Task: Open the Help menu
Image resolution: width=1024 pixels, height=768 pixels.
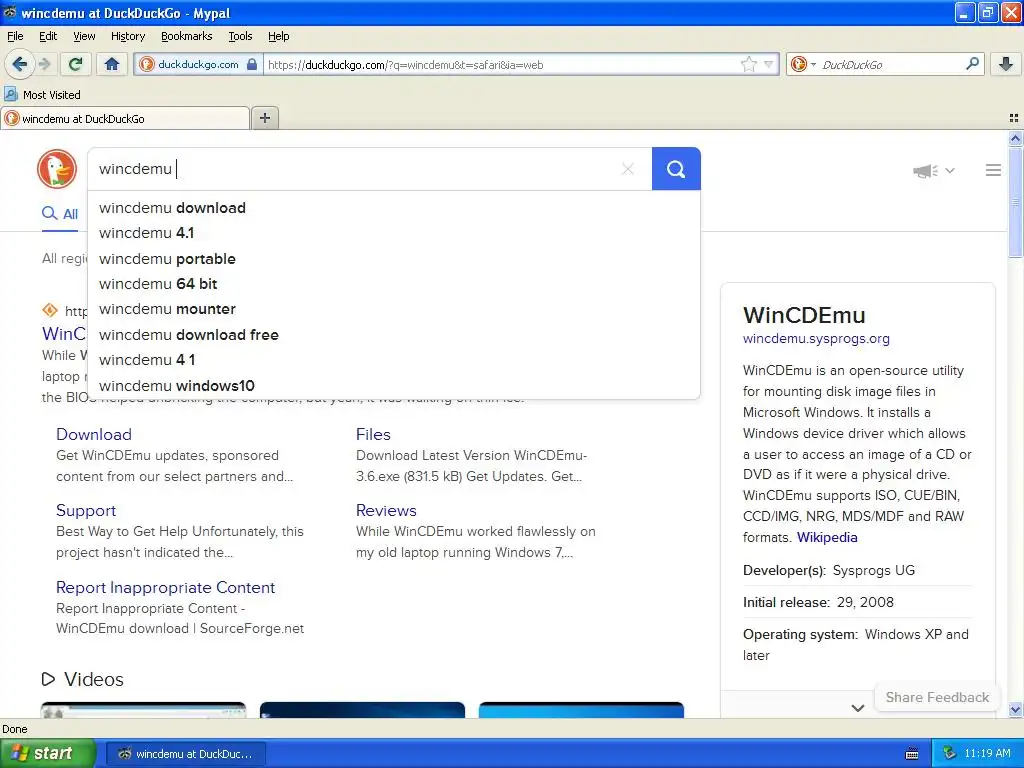Action: tap(278, 36)
